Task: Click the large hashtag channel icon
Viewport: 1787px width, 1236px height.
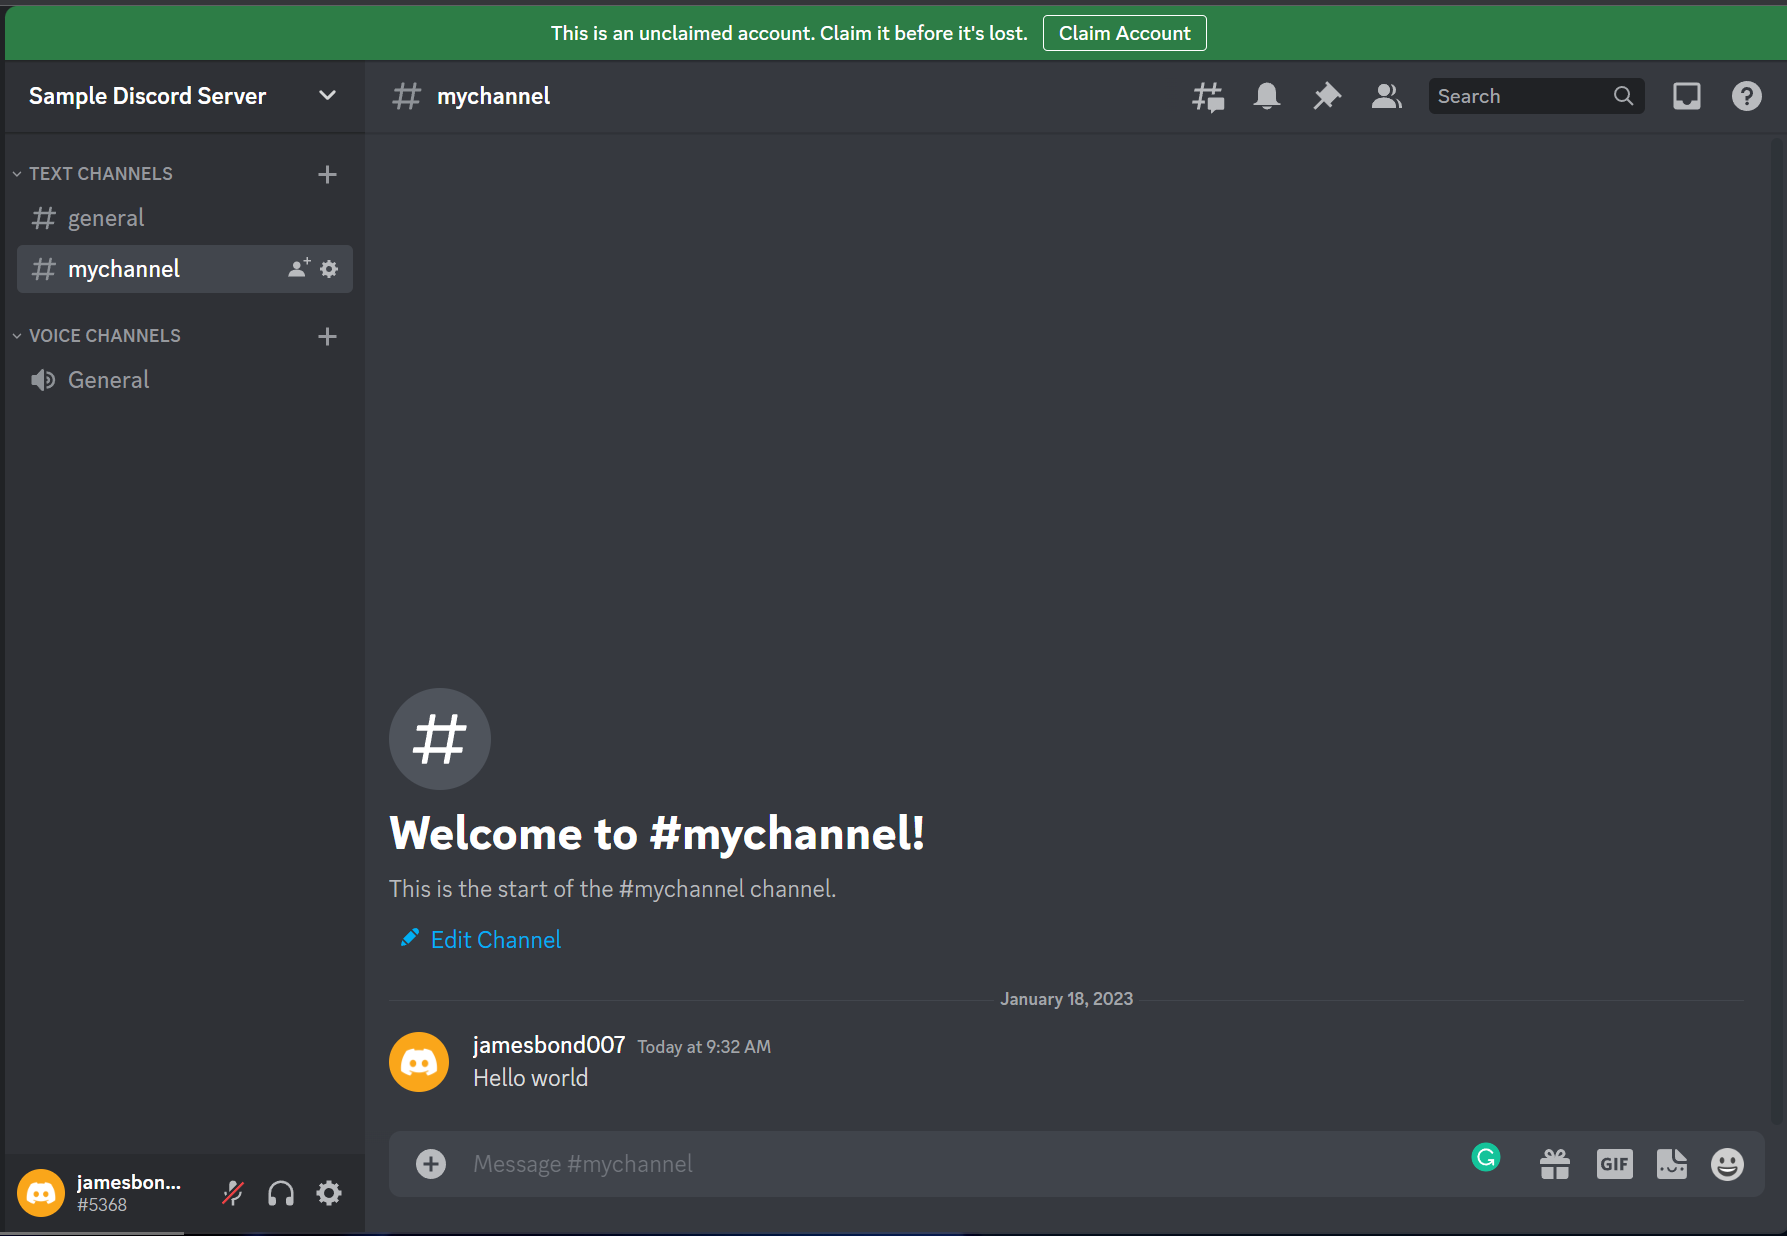Action: [x=440, y=739]
